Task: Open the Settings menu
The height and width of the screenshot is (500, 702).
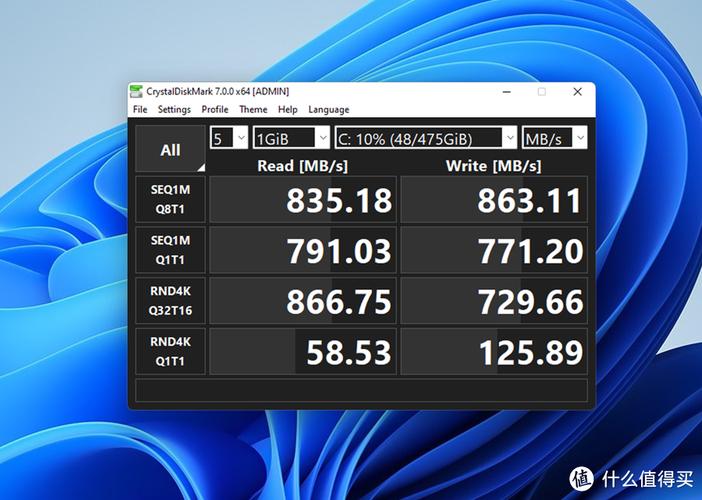Action: (x=174, y=110)
